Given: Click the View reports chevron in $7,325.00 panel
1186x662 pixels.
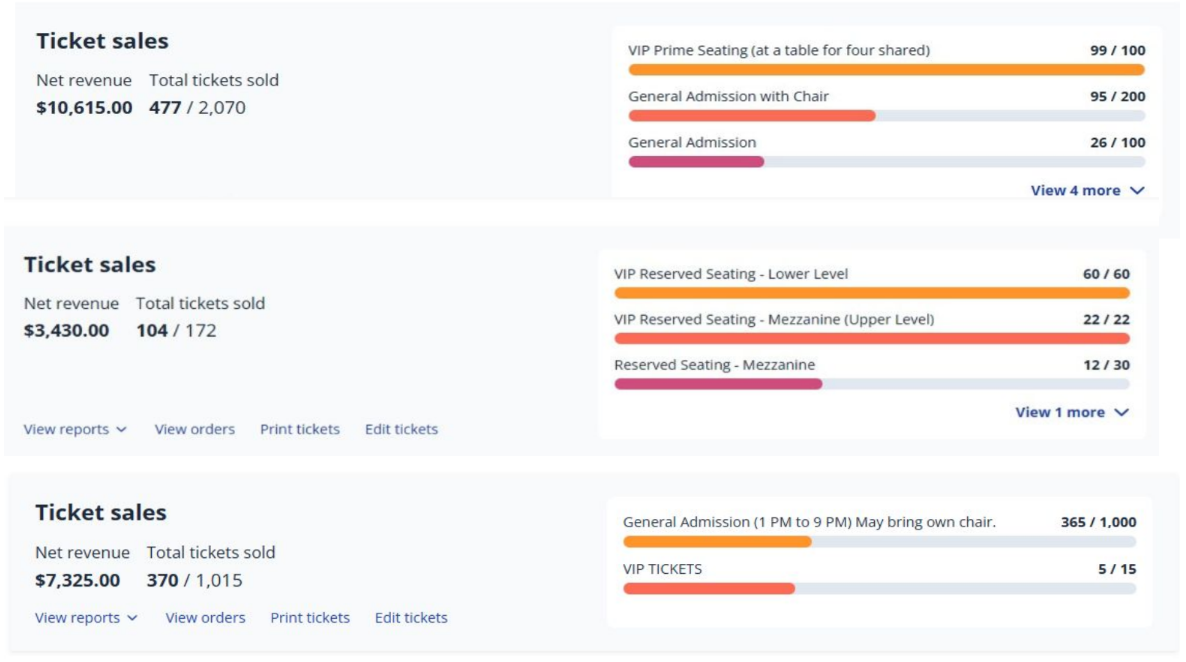Looking at the screenshot, I should [132, 618].
